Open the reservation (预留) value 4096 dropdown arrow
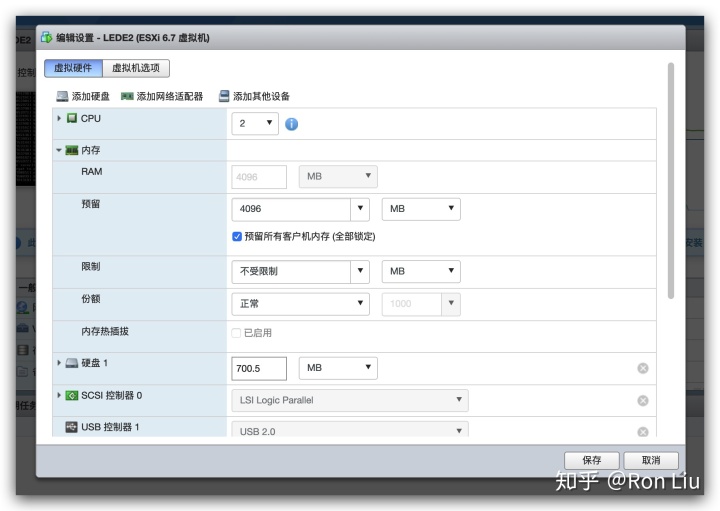Viewport: 720px width, 511px height. pyautogui.click(x=360, y=209)
